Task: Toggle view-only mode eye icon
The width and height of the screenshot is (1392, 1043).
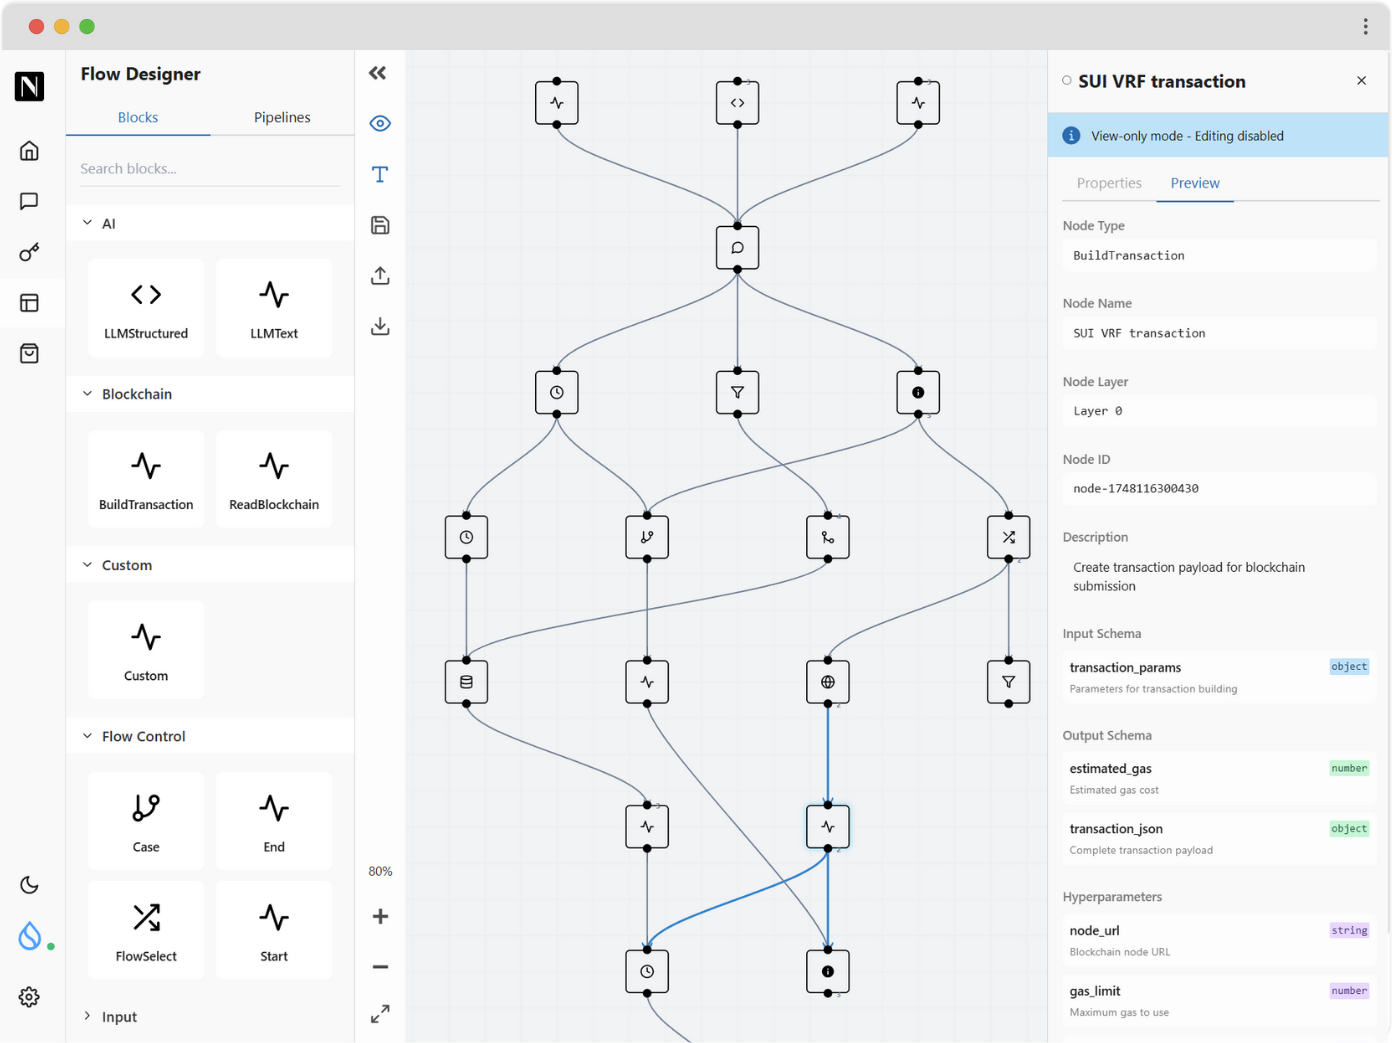Action: tap(380, 124)
